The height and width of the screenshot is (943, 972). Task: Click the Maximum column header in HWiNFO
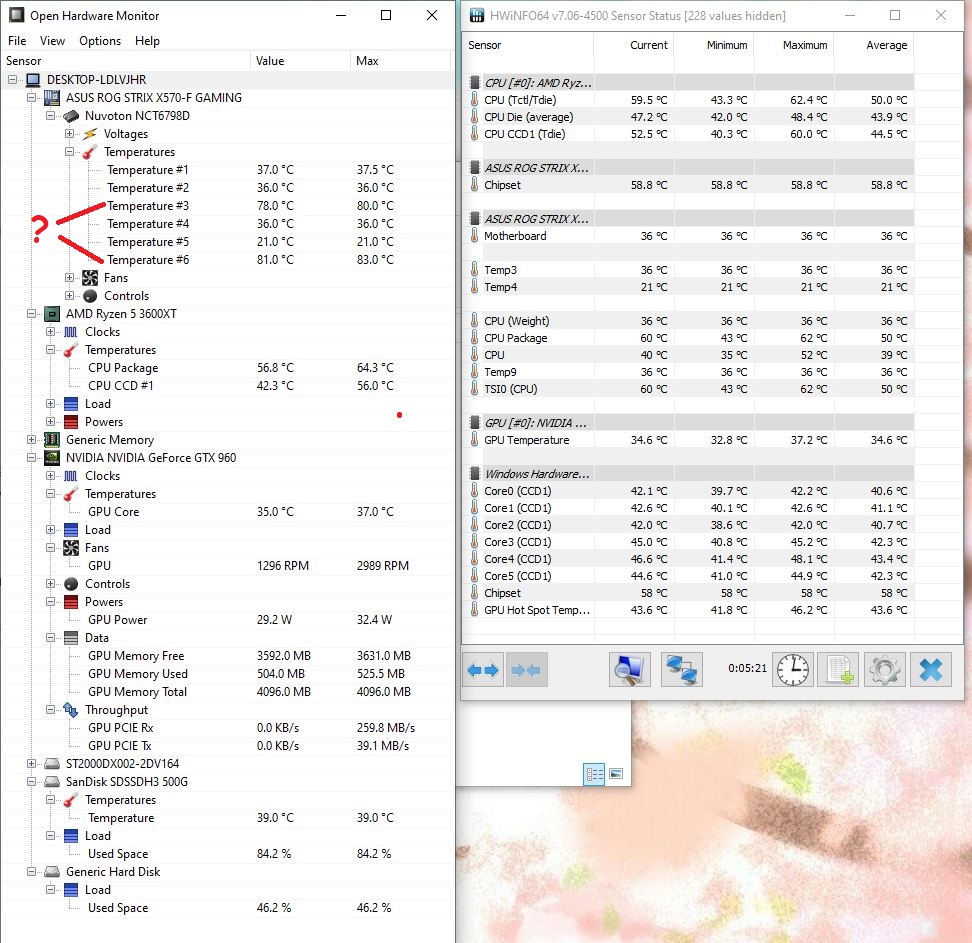pyautogui.click(x=794, y=45)
